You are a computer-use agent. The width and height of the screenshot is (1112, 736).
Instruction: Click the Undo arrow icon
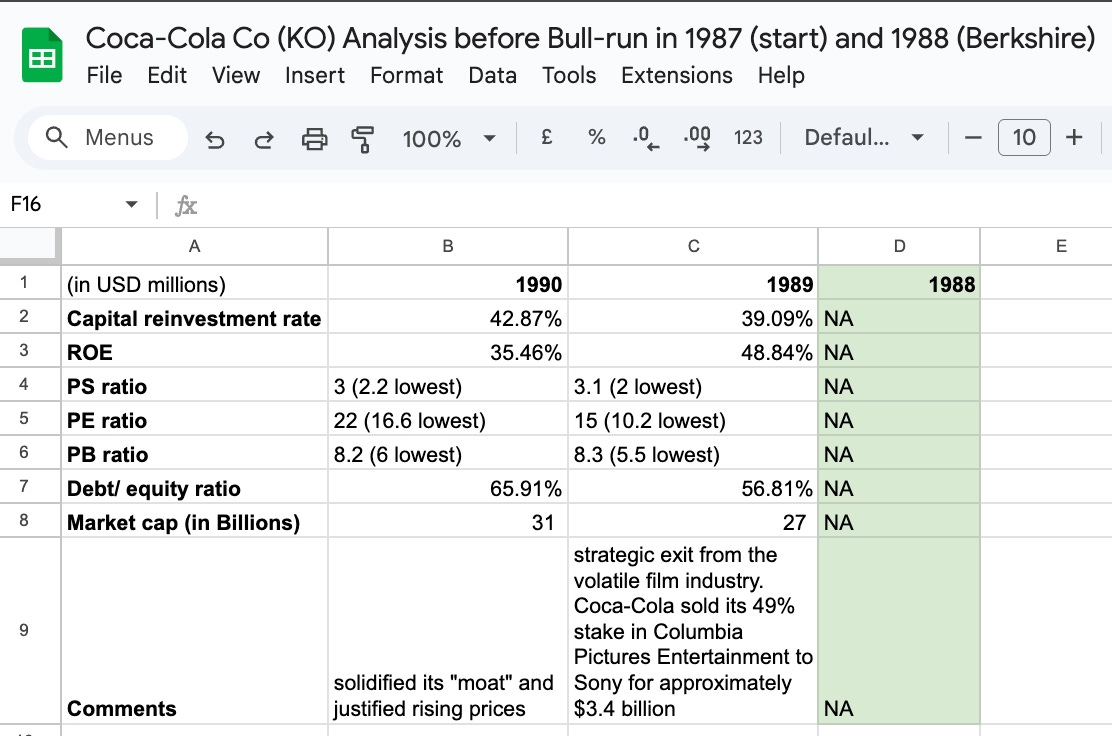(215, 139)
